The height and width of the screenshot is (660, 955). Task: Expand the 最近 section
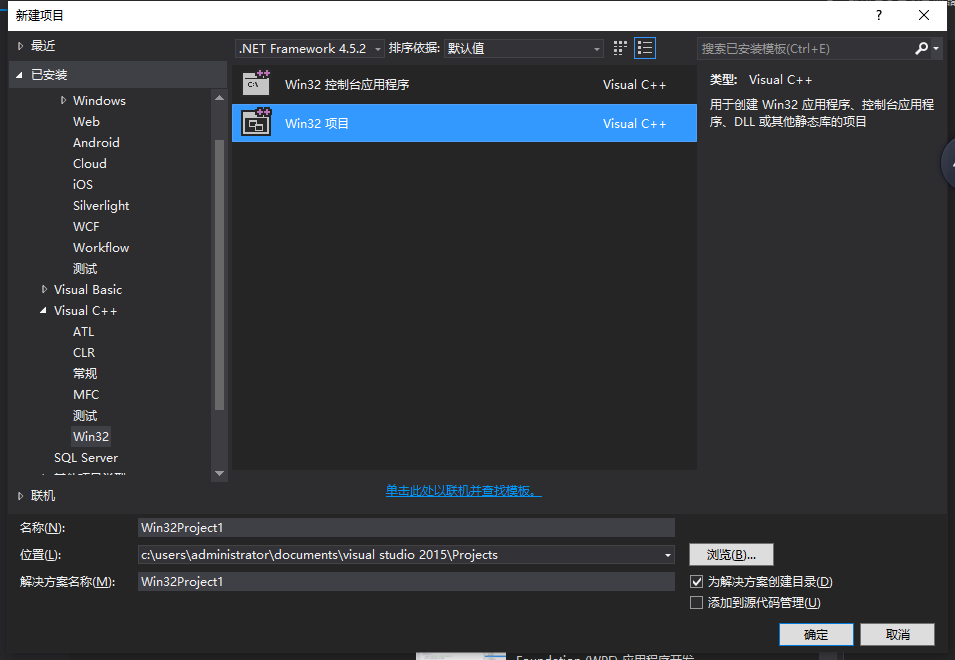click(x=20, y=46)
